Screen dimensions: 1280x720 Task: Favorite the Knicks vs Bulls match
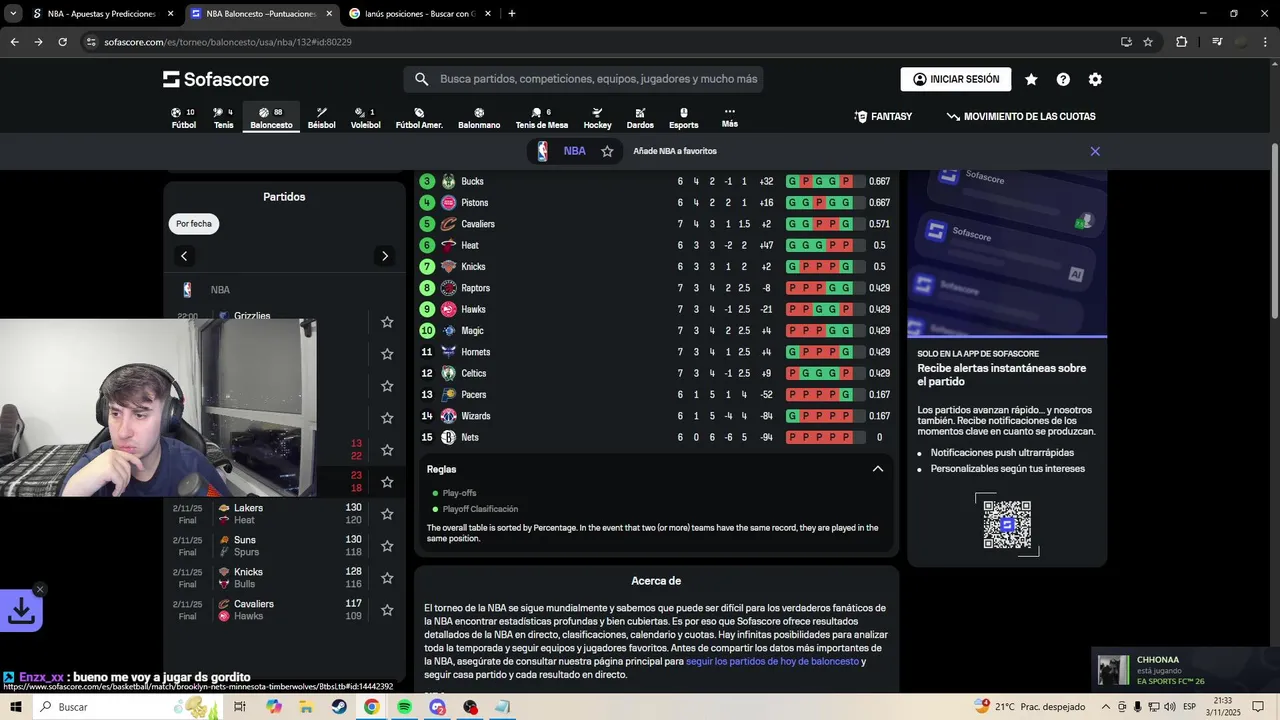[387, 578]
